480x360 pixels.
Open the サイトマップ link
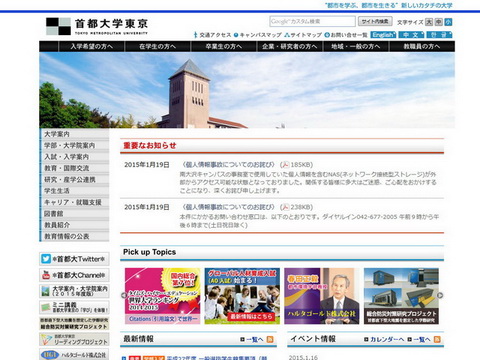[303, 35]
